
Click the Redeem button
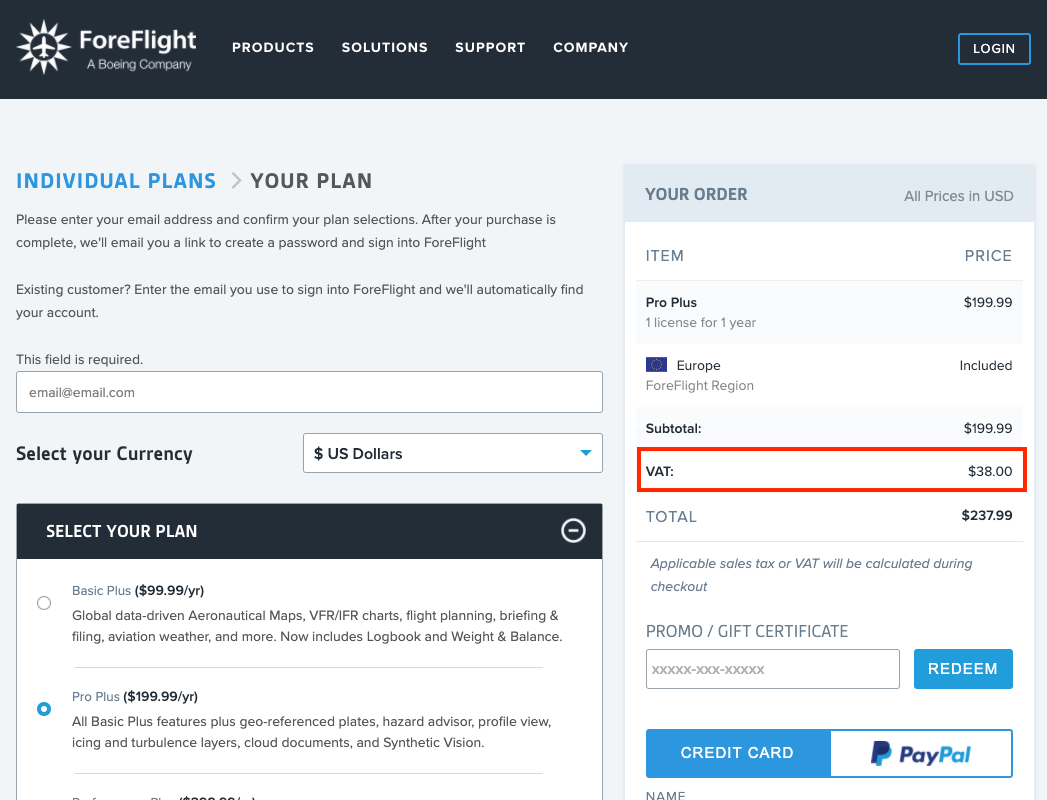tap(963, 668)
